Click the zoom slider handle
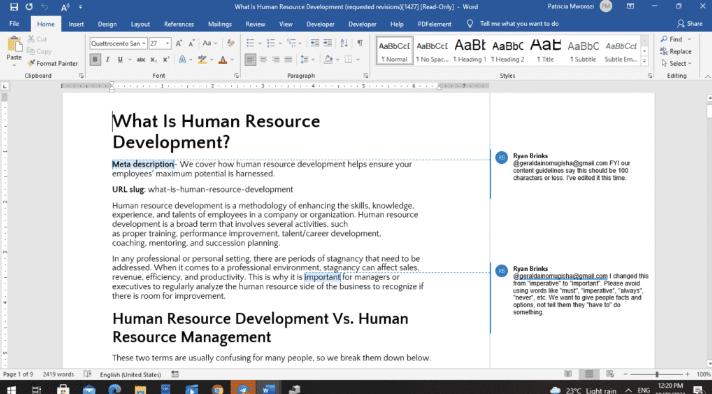This screenshot has width=712, height=394. 657,374
